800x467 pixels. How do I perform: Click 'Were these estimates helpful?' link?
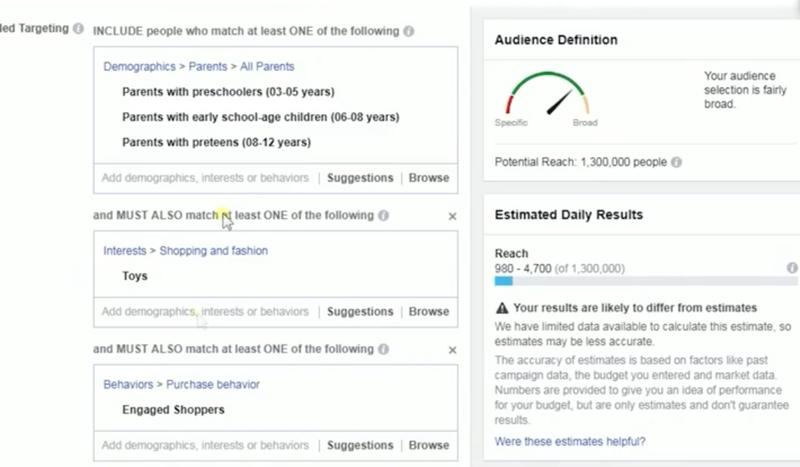(x=570, y=441)
